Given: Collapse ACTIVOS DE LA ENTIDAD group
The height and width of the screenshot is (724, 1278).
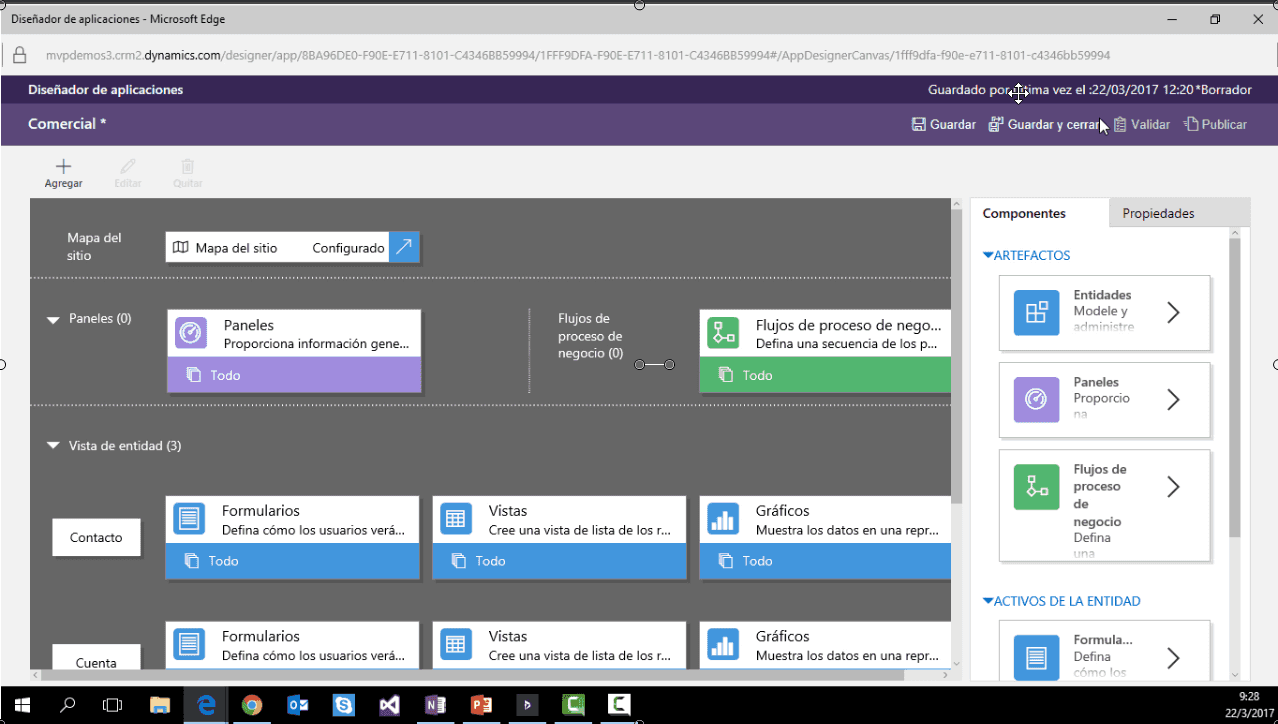Looking at the screenshot, I should click(x=988, y=602).
